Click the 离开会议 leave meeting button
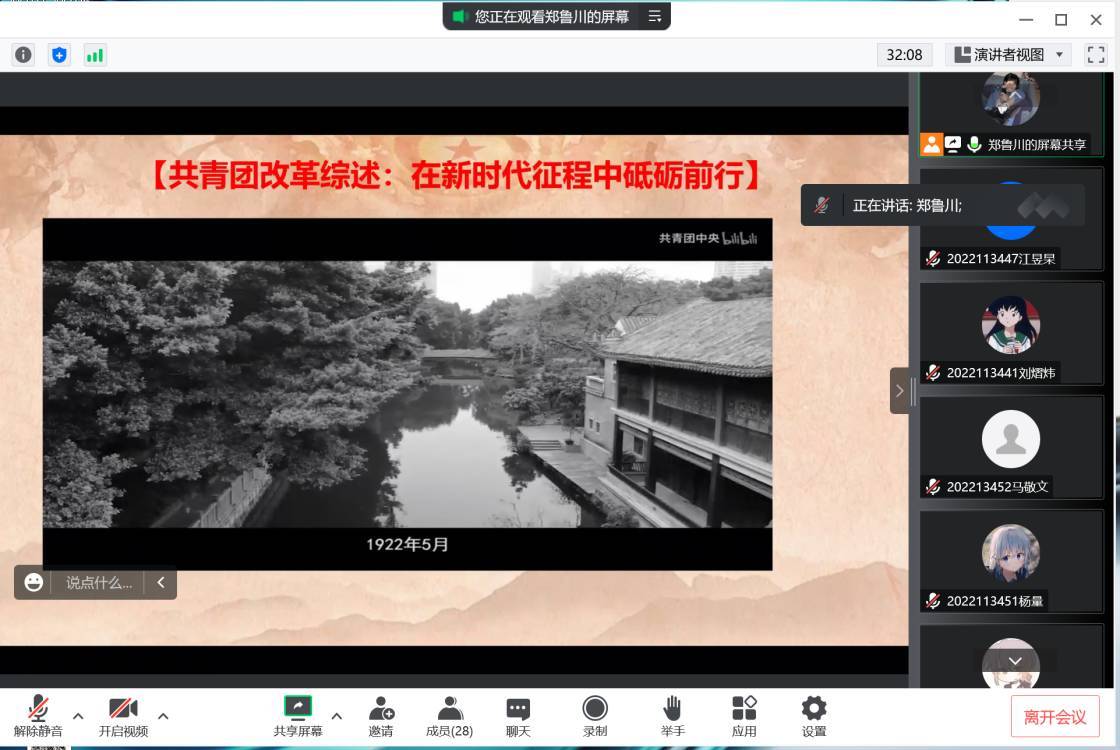The width and height of the screenshot is (1120, 750). pyautogui.click(x=1055, y=717)
